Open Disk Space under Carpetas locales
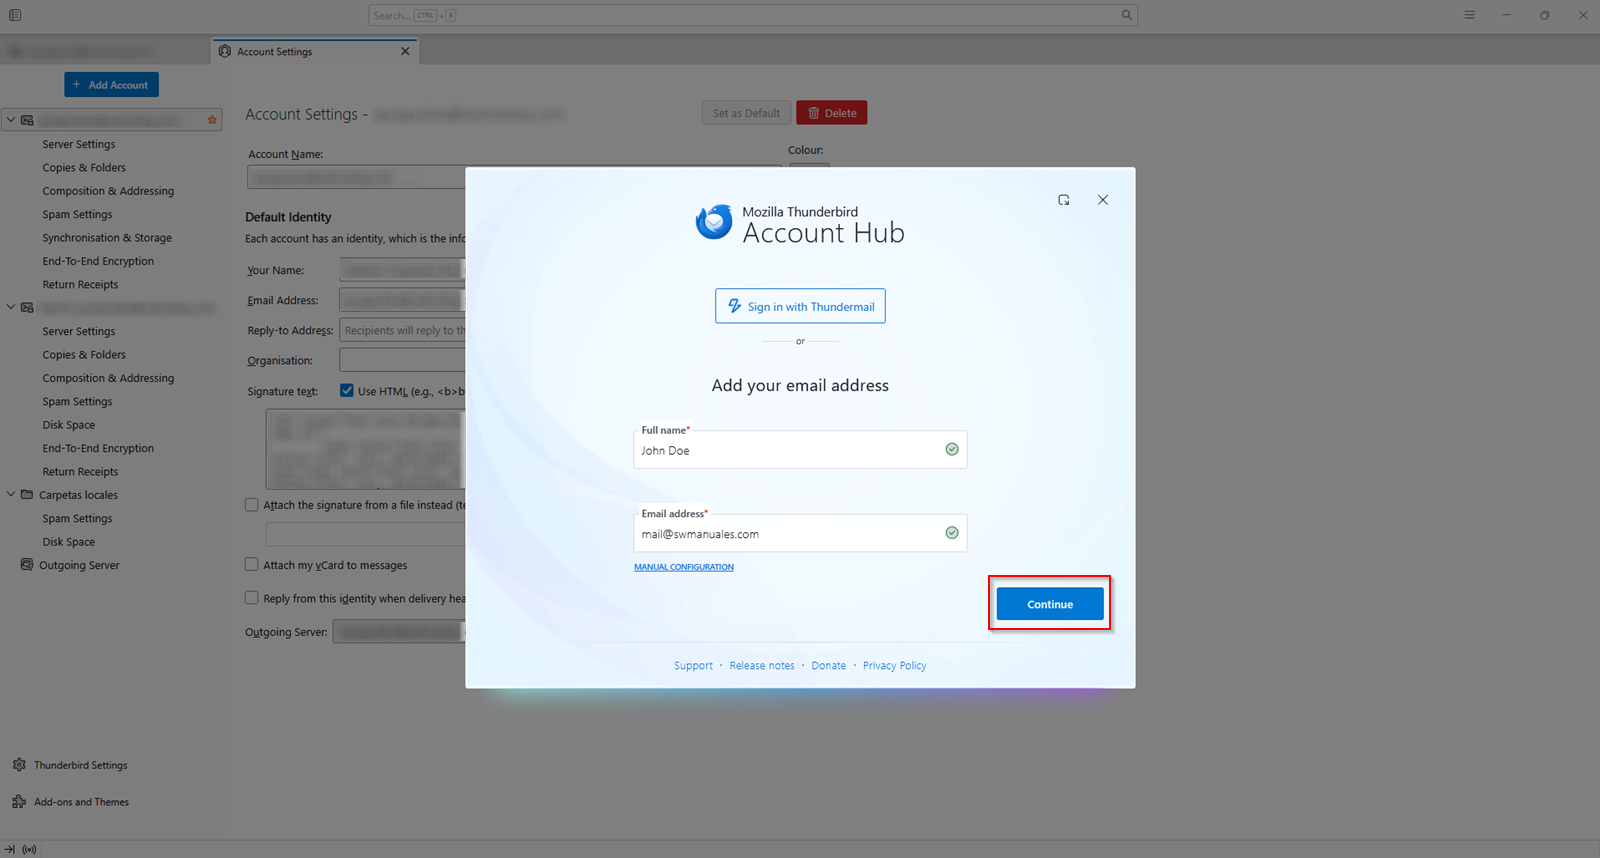This screenshot has width=1600, height=858. click(x=69, y=542)
